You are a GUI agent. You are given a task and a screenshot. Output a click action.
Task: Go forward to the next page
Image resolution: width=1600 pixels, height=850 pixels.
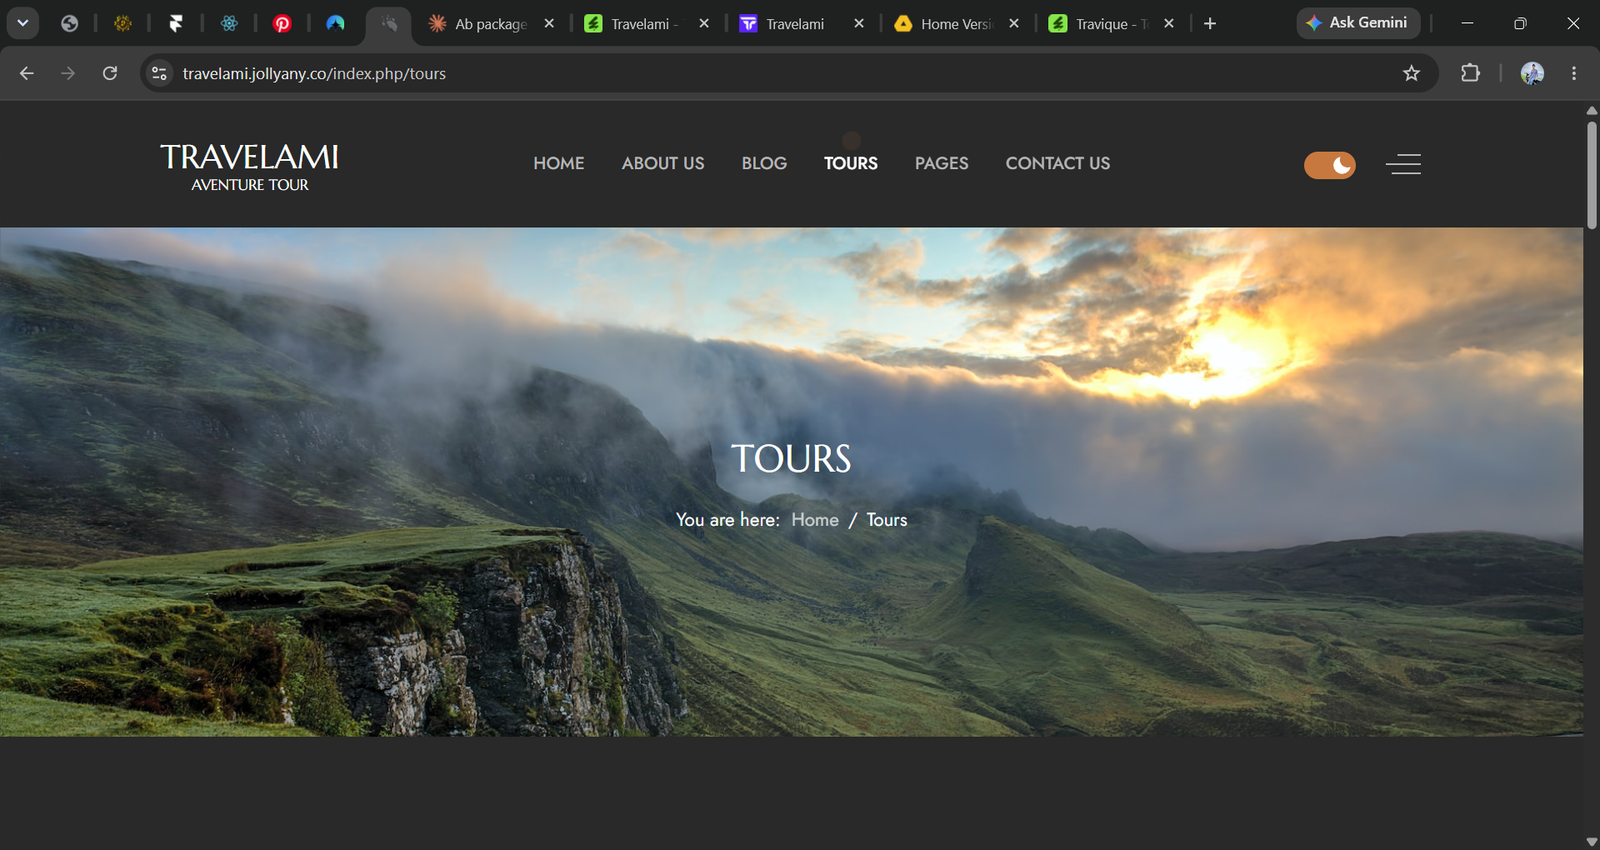tap(68, 73)
